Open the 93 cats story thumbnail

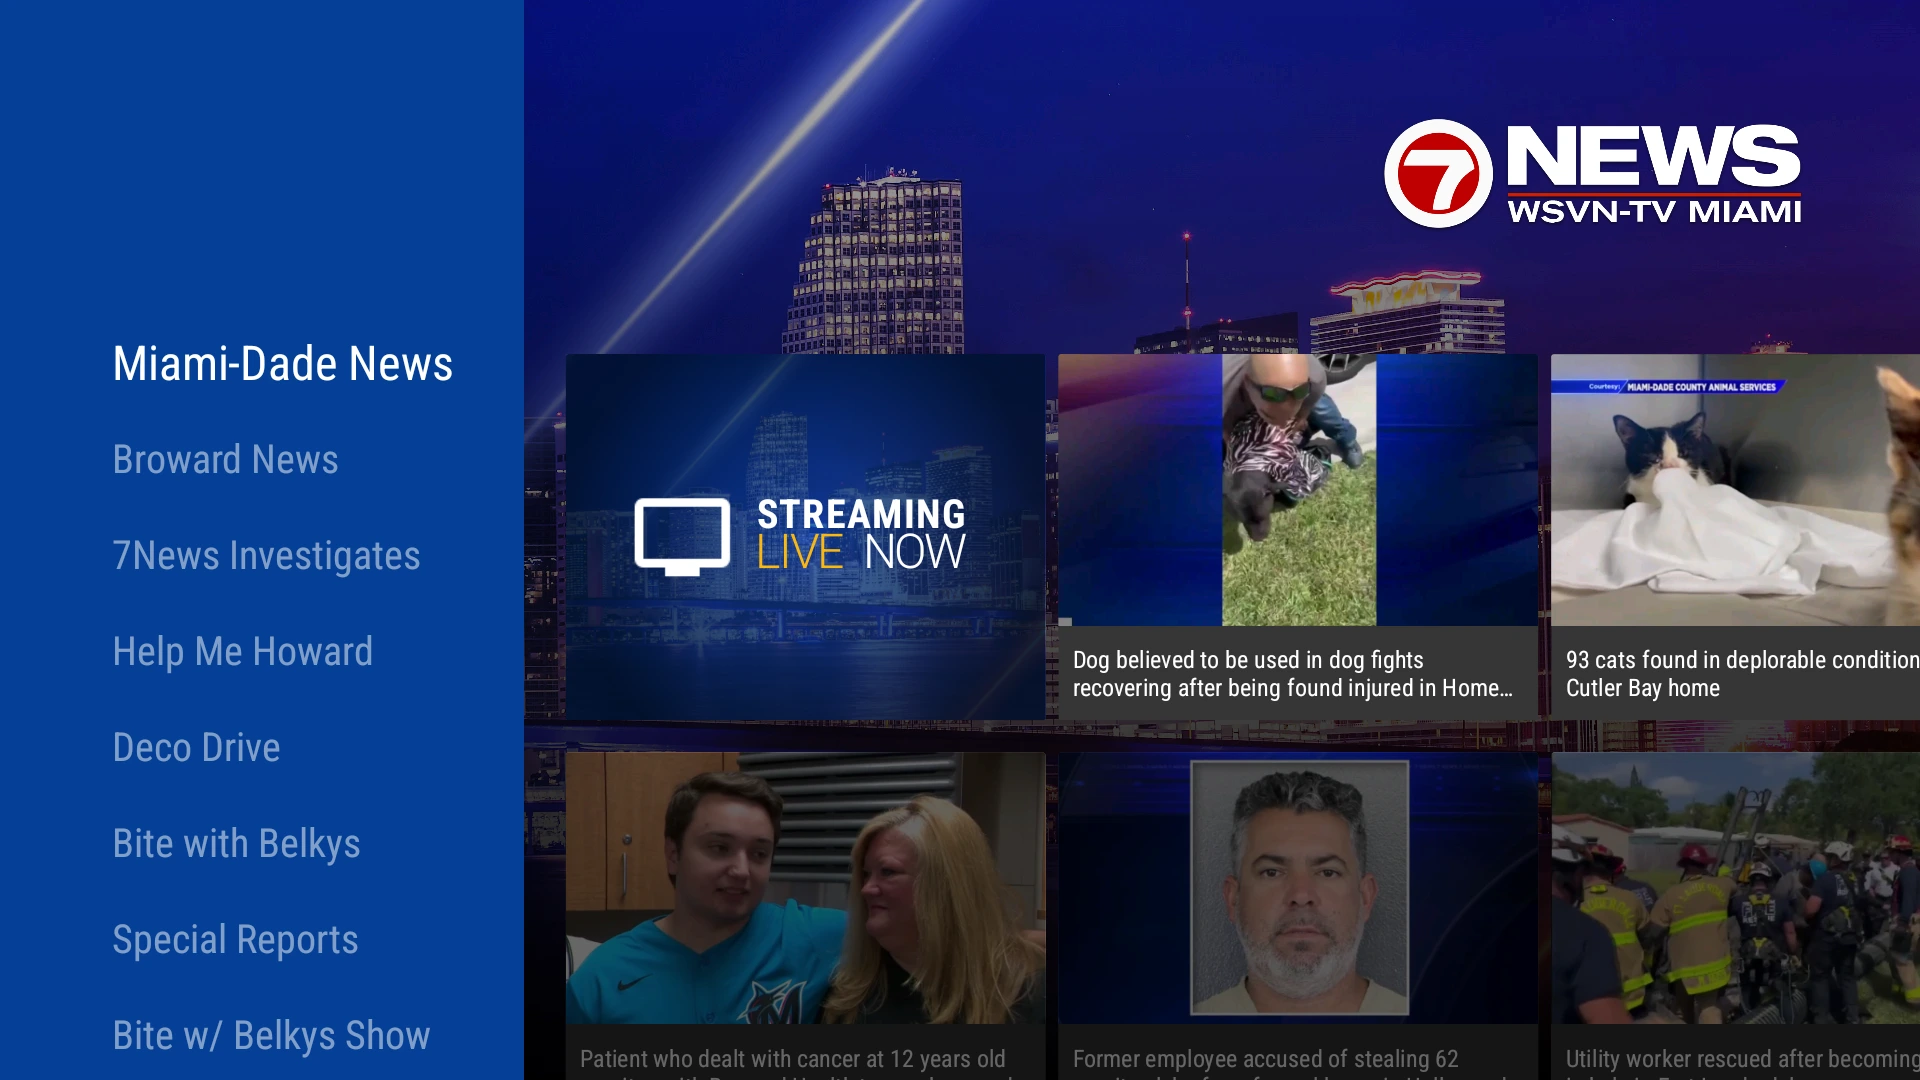point(1735,490)
